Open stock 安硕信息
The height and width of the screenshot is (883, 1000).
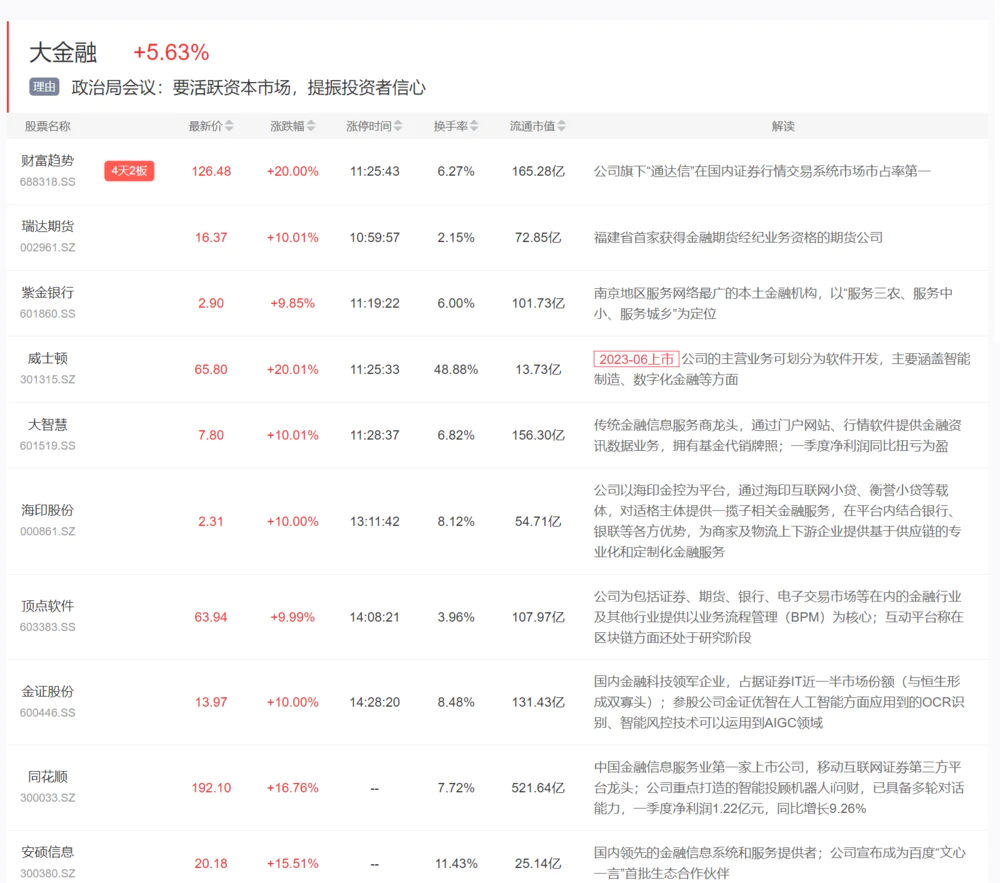pyautogui.click(x=47, y=852)
